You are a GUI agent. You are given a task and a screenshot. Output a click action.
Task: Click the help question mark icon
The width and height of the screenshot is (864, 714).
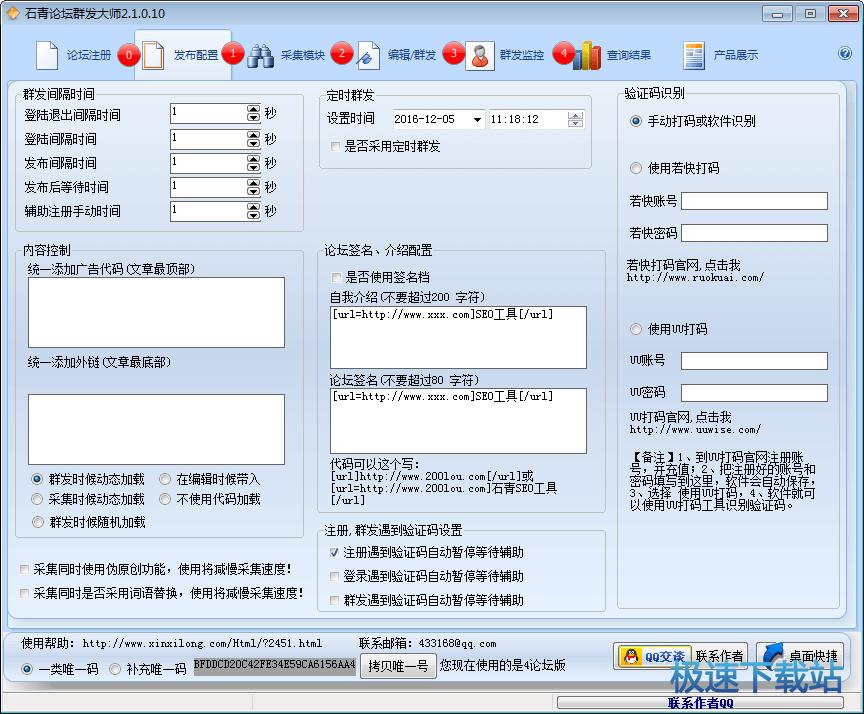pos(845,54)
